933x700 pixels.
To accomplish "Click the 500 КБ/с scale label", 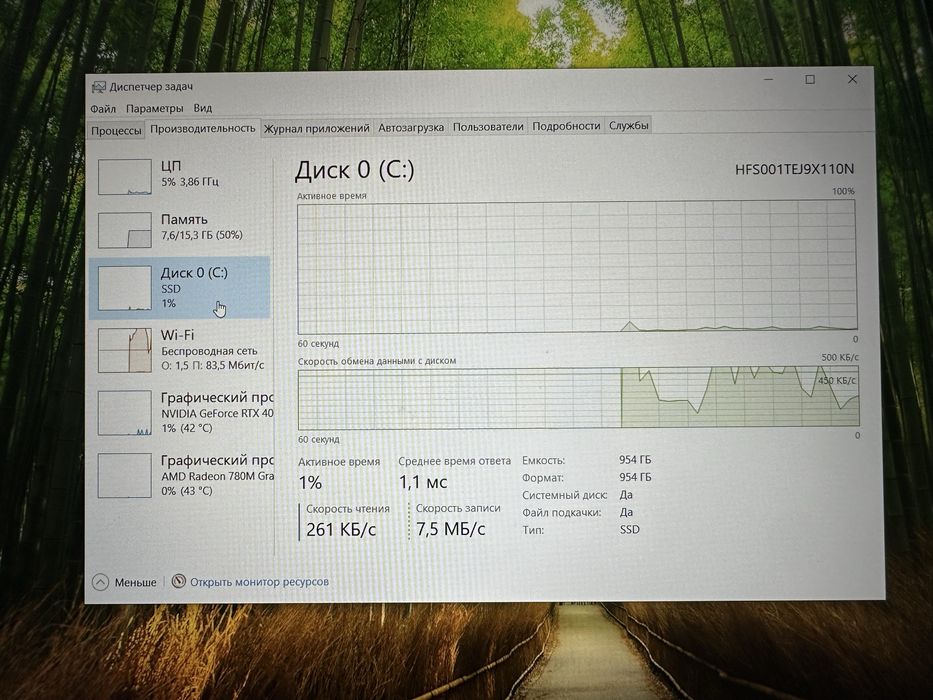I will point(840,357).
